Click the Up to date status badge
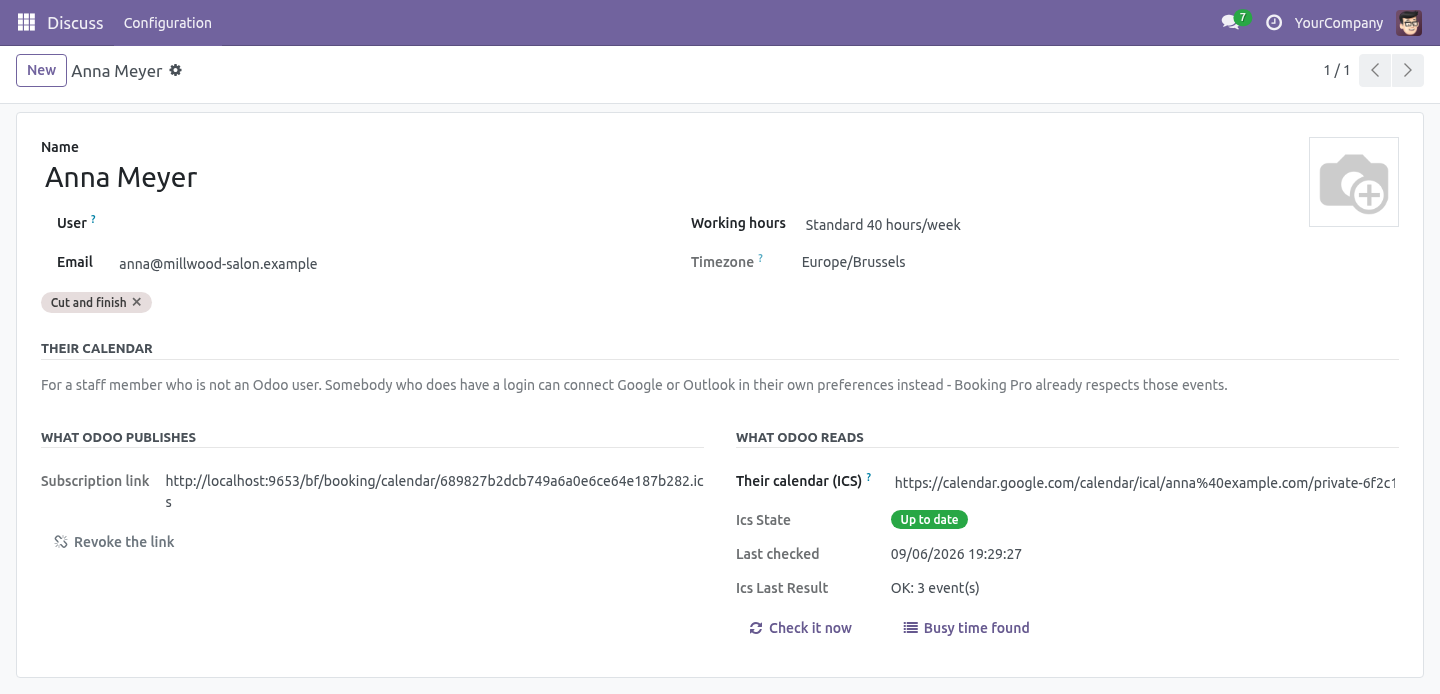Image resolution: width=1440 pixels, height=694 pixels. pos(929,520)
